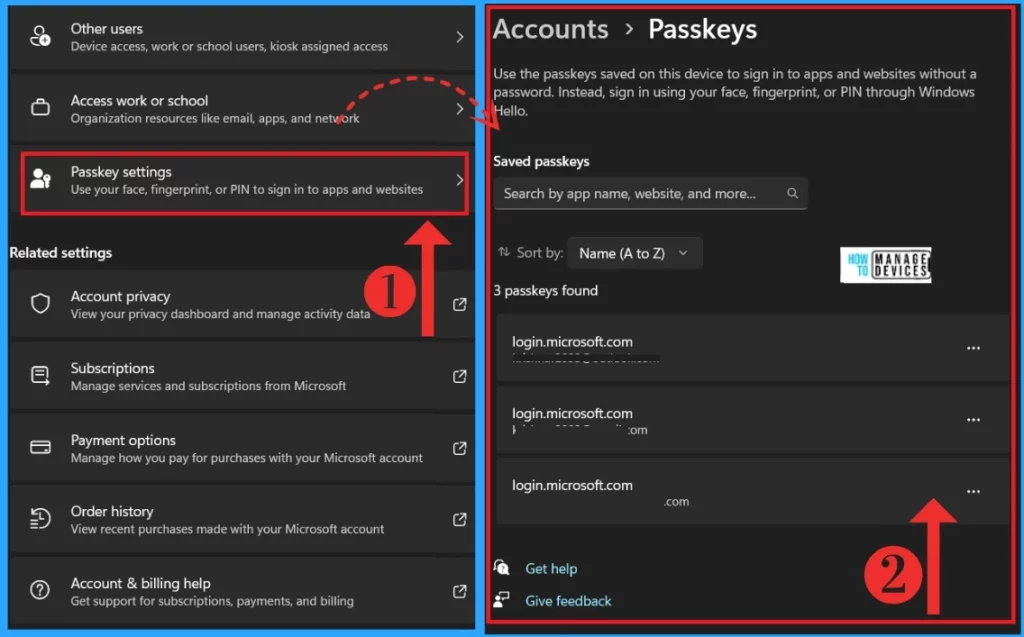Viewport: 1024px width, 637px height.
Task: Click the shield icon for Account privacy
Action: (x=40, y=303)
